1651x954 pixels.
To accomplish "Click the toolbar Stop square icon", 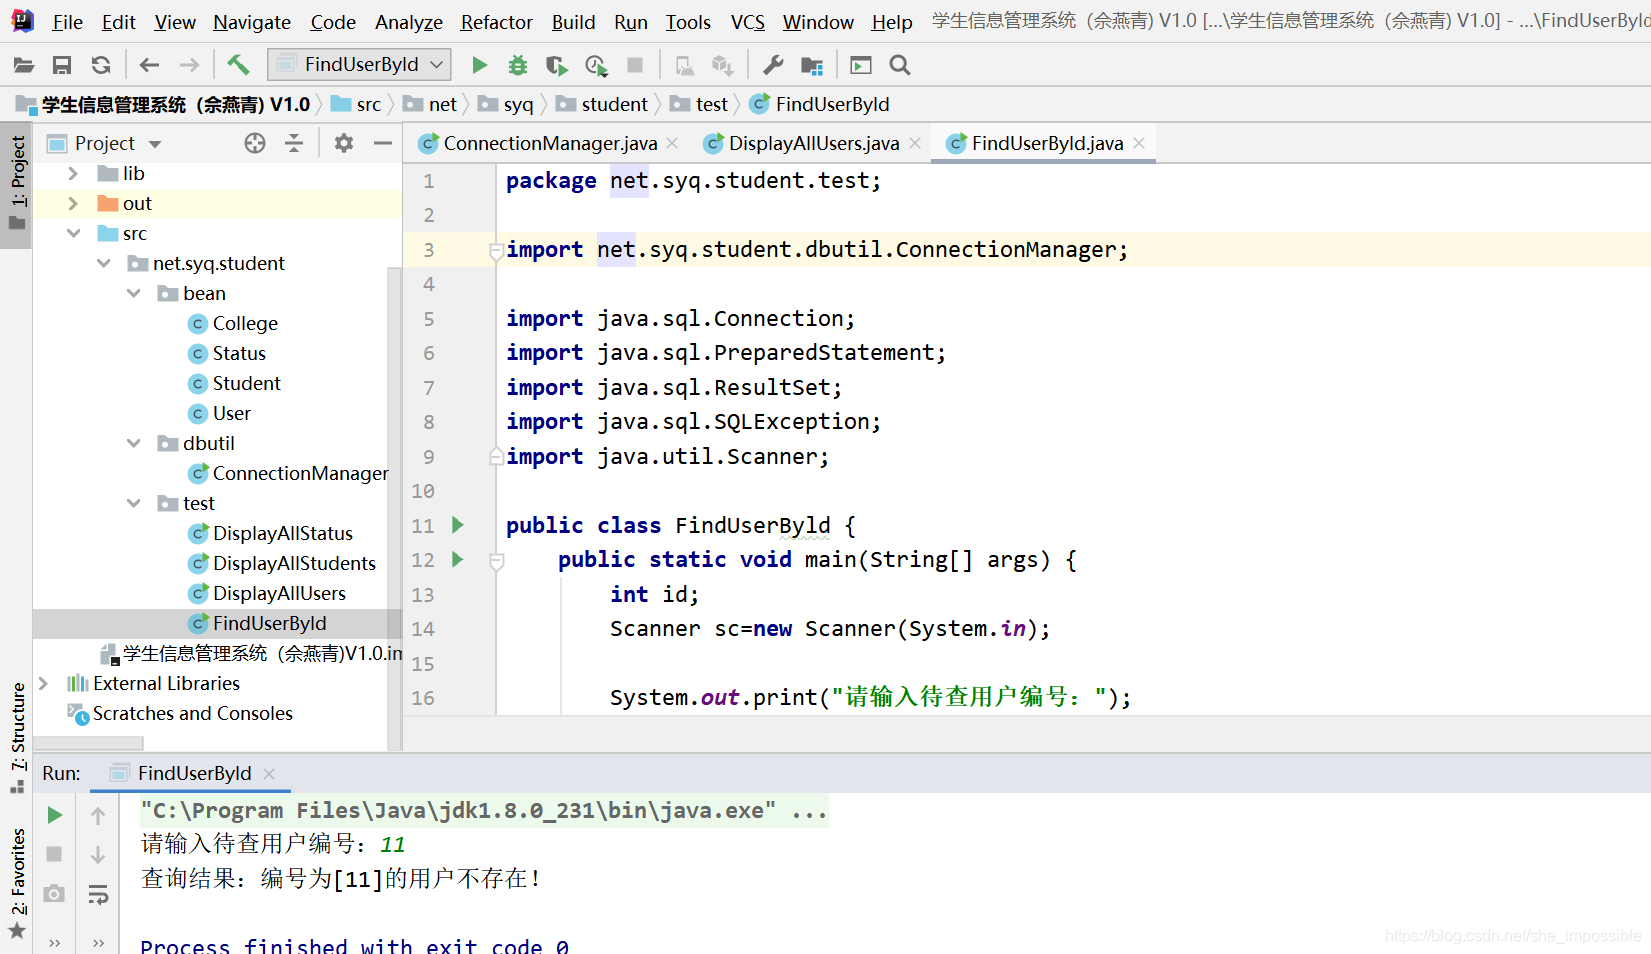I will tap(634, 65).
